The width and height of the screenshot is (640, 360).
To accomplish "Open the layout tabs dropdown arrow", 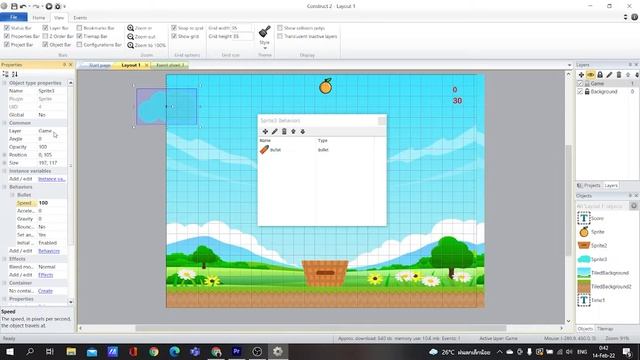I will coord(569,65).
